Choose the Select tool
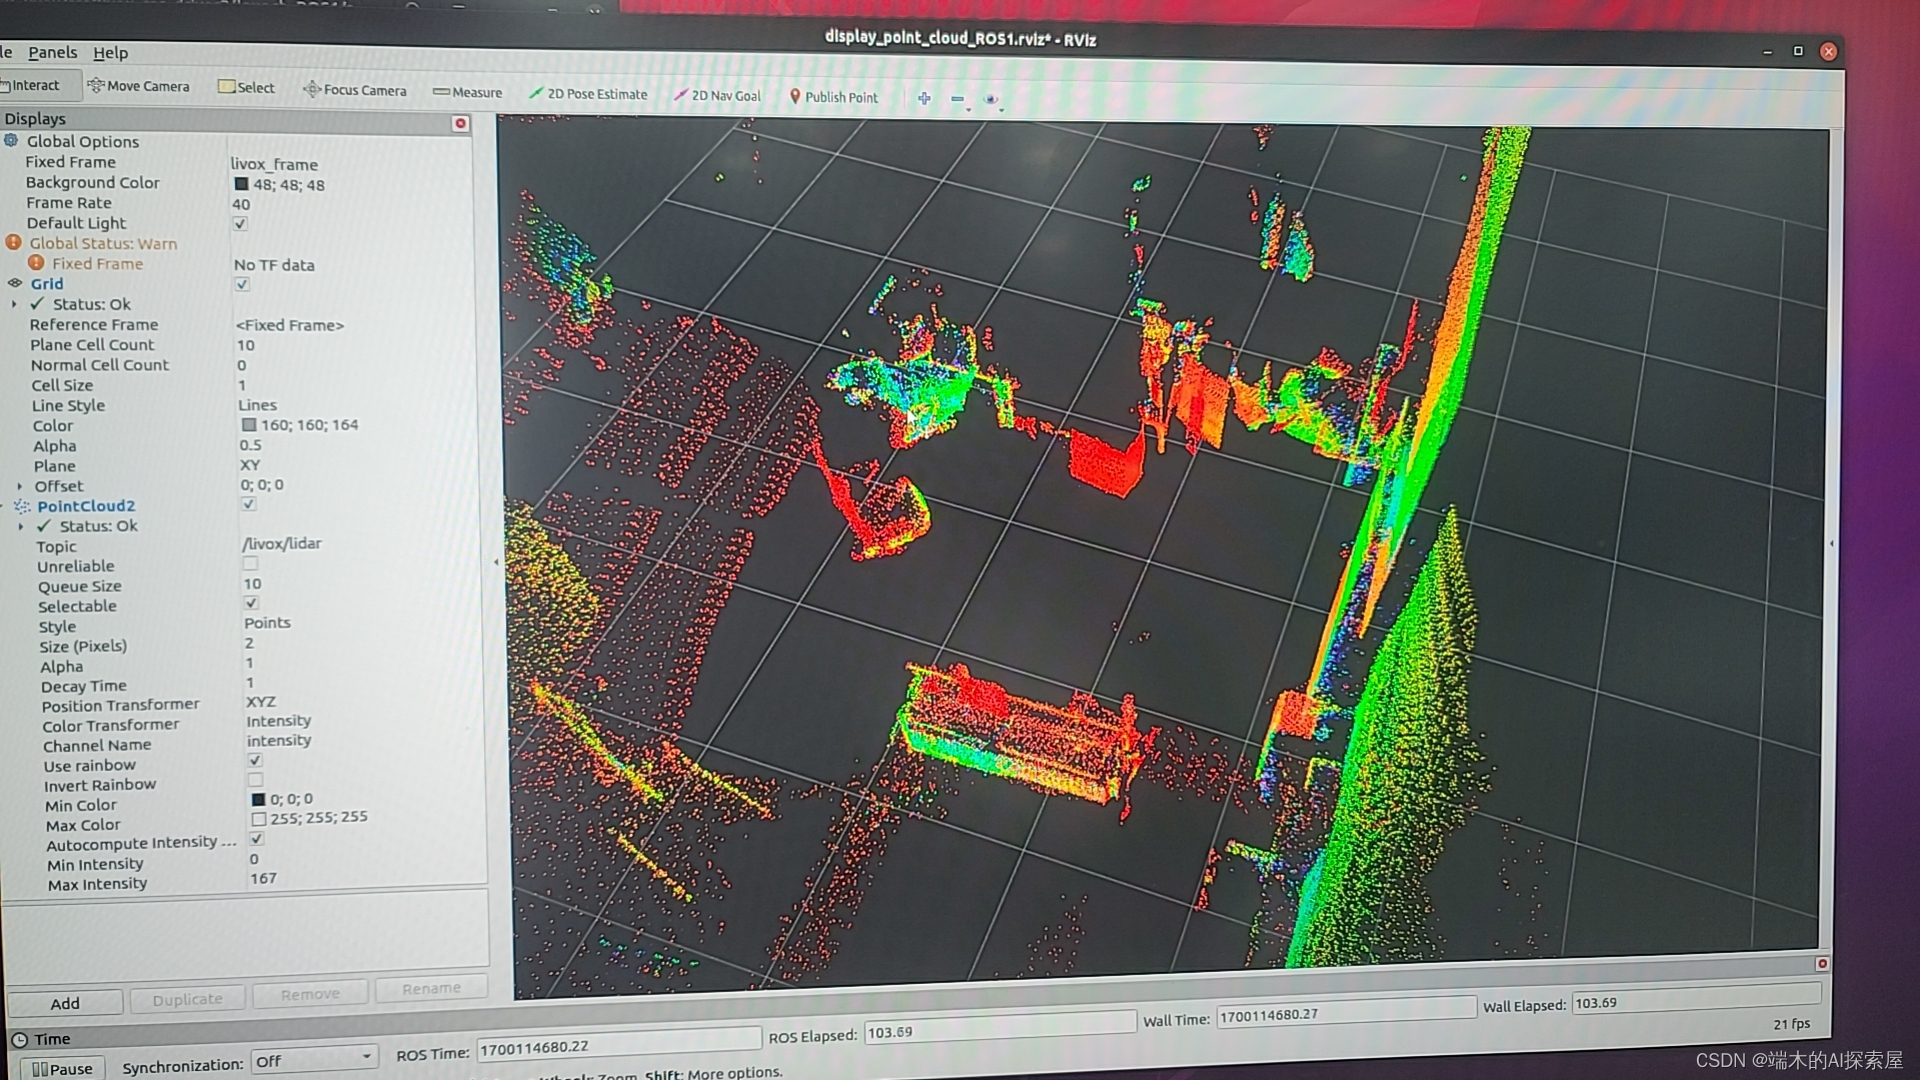The image size is (1920, 1080). (x=246, y=88)
